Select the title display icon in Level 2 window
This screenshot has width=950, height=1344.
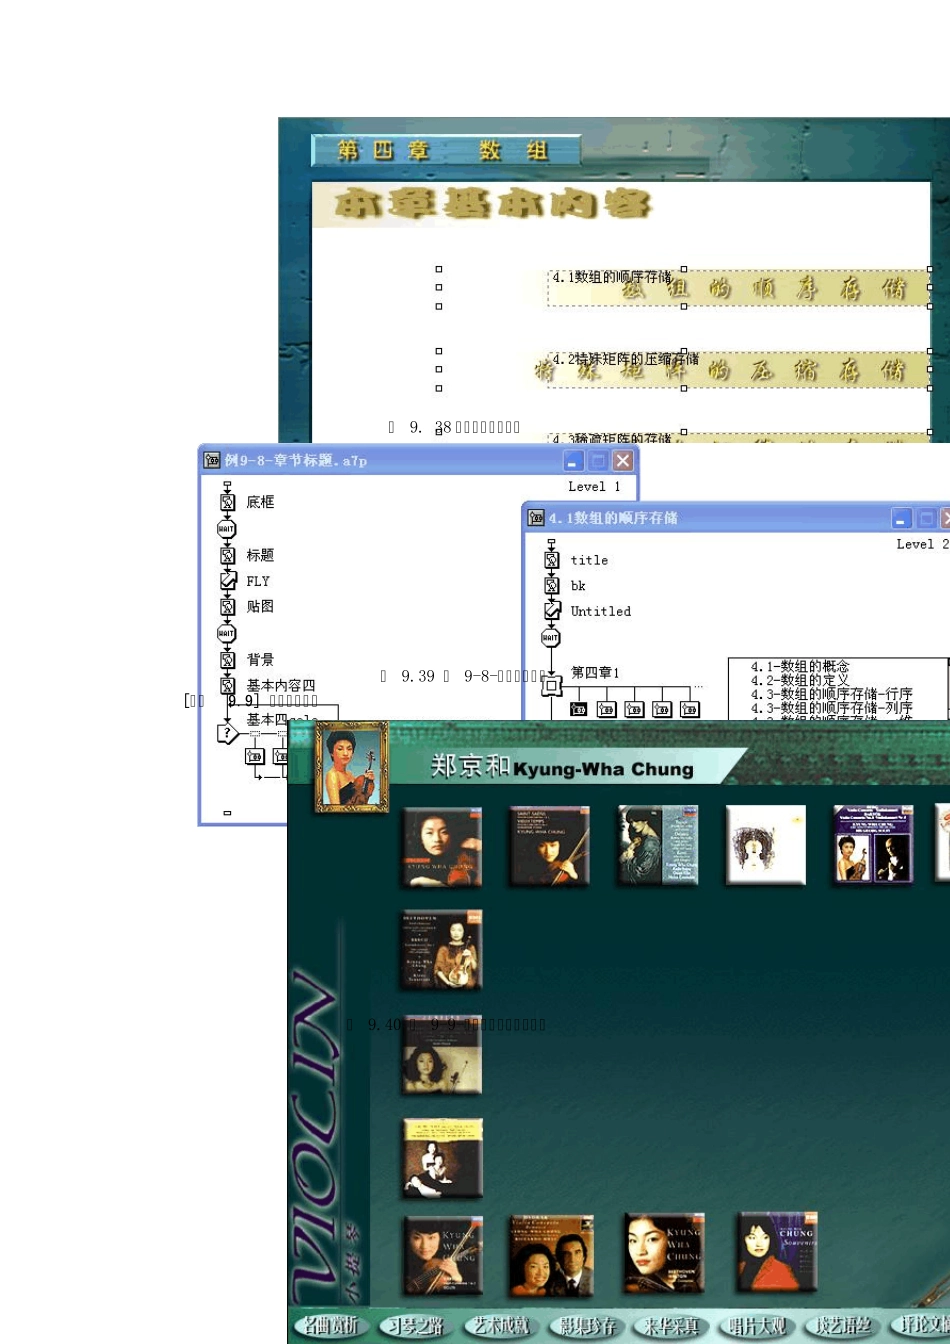551,560
